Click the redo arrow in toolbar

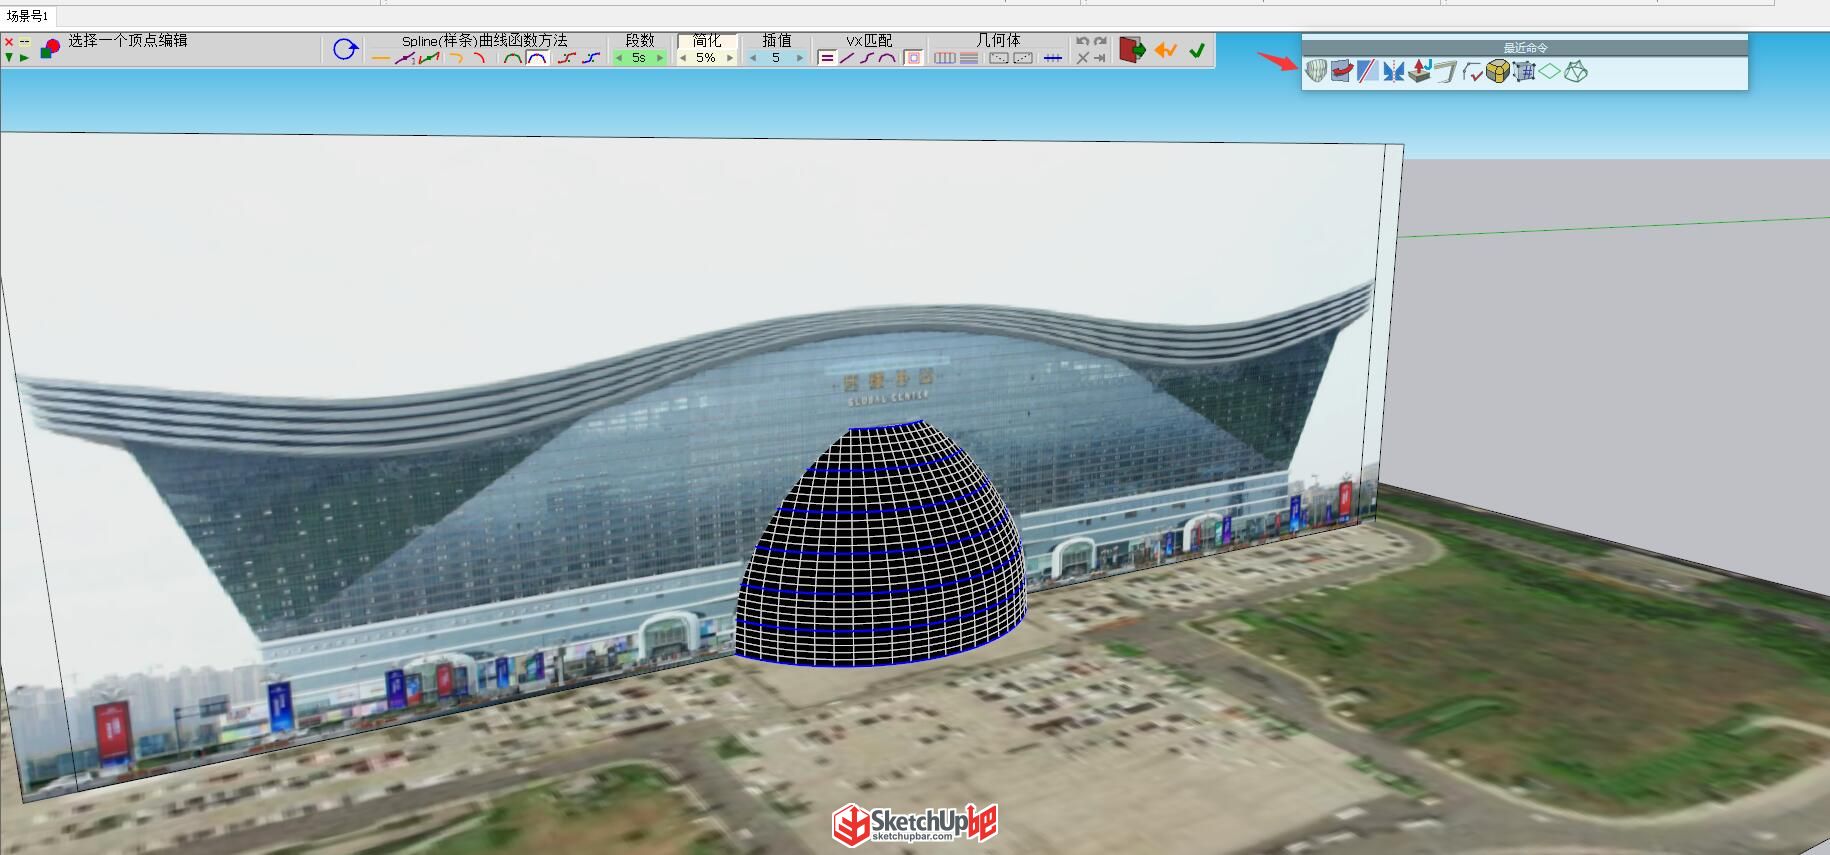click(1100, 42)
